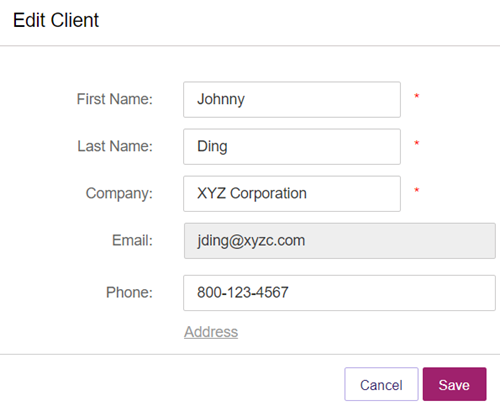Click the red asterisk beside First Name

416,96
